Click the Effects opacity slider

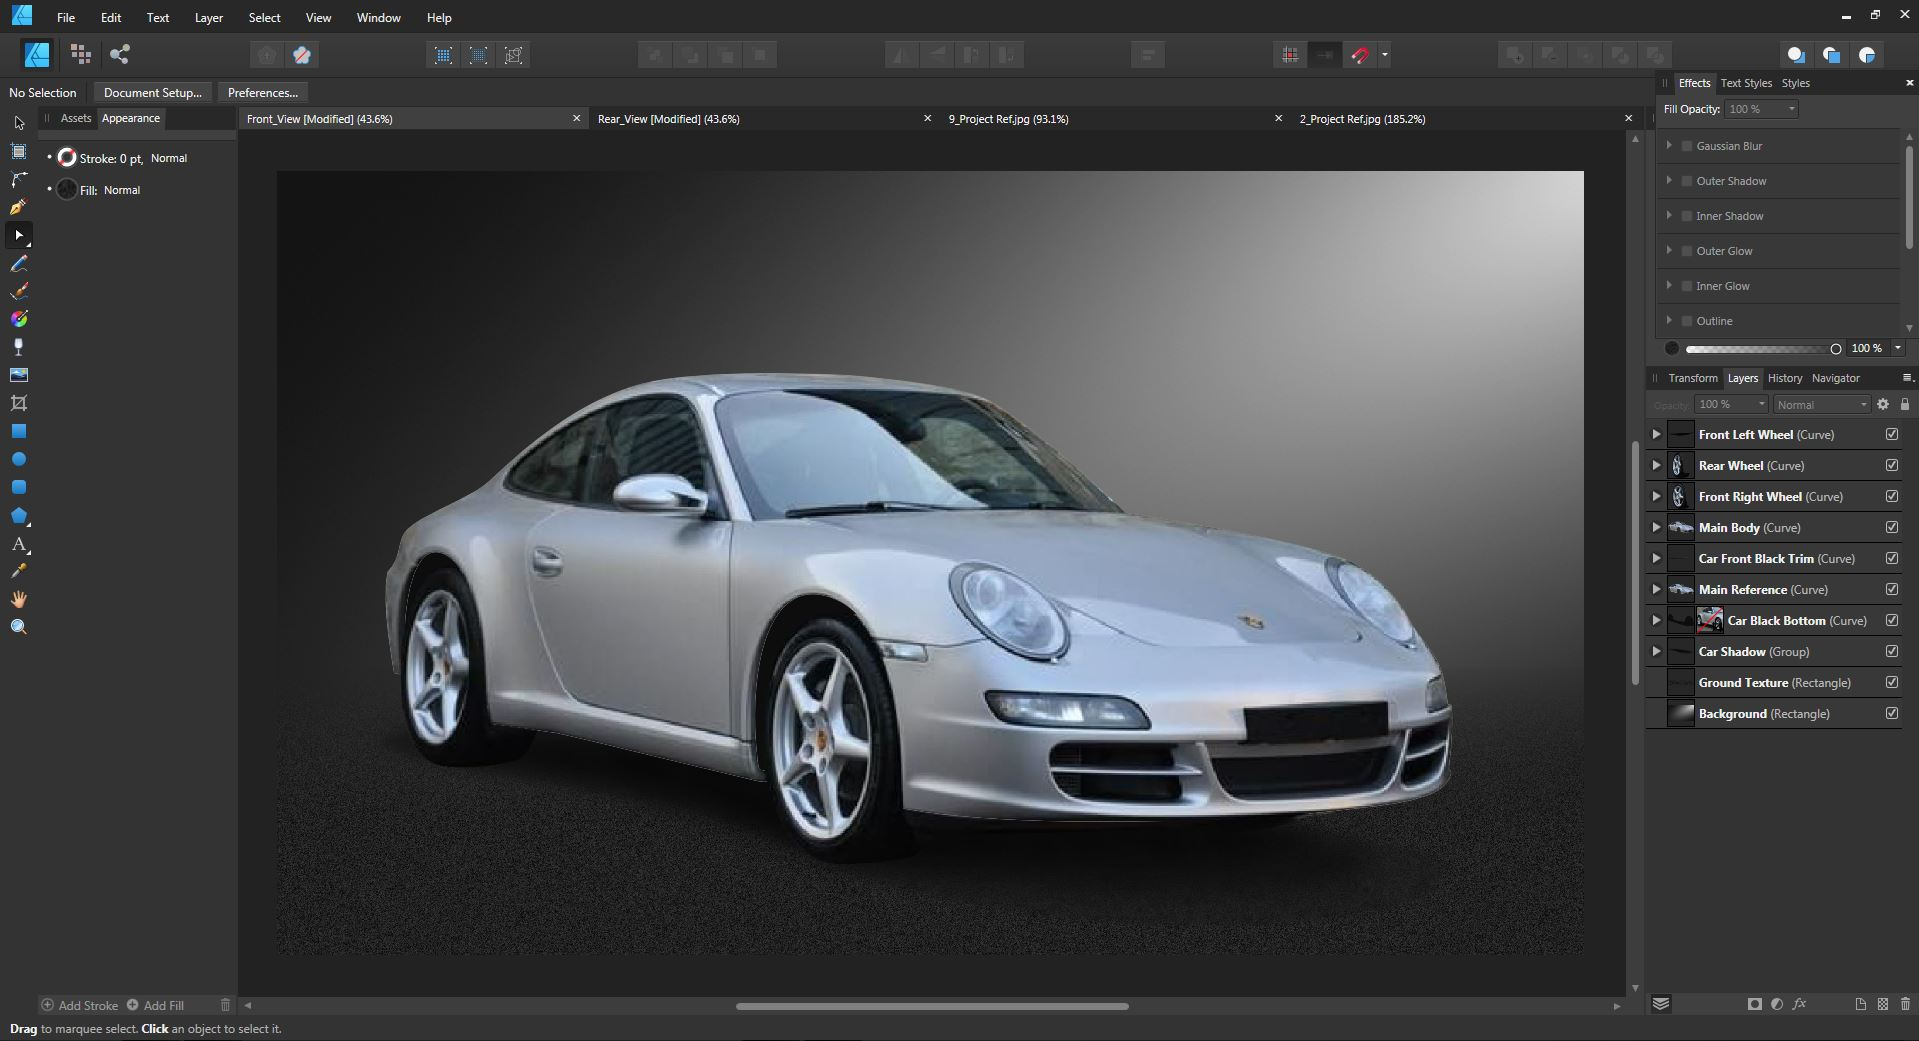click(x=1762, y=349)
